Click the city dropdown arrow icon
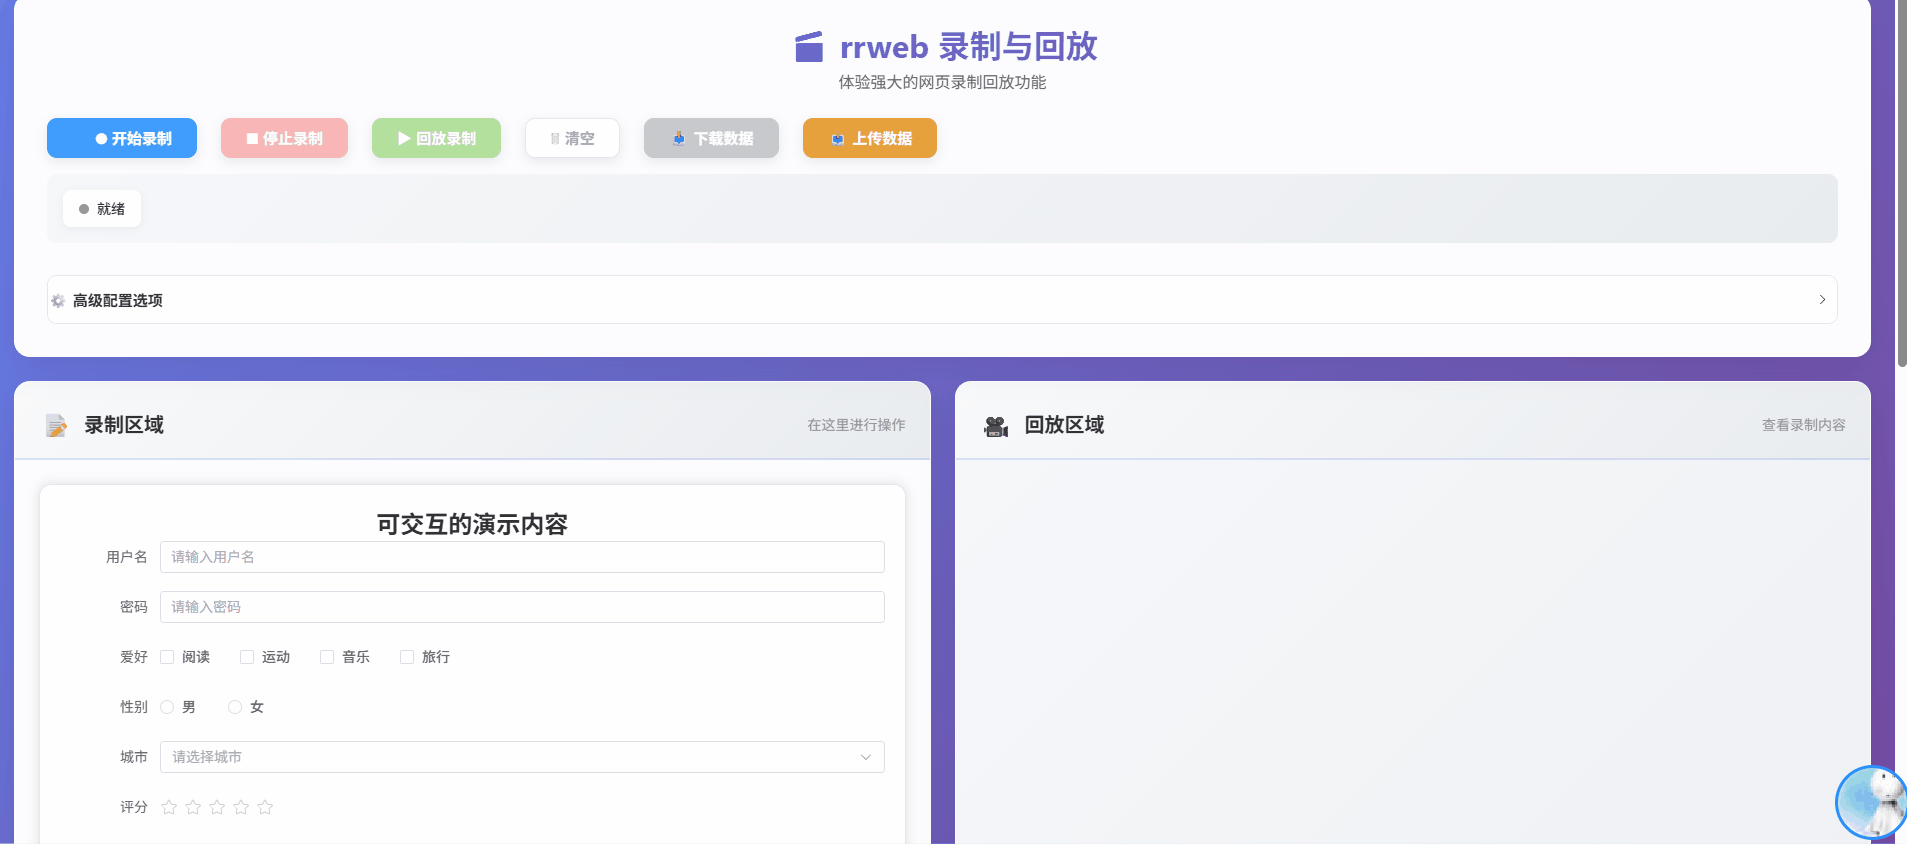The image size is (1907, 844). pos(866,757)
